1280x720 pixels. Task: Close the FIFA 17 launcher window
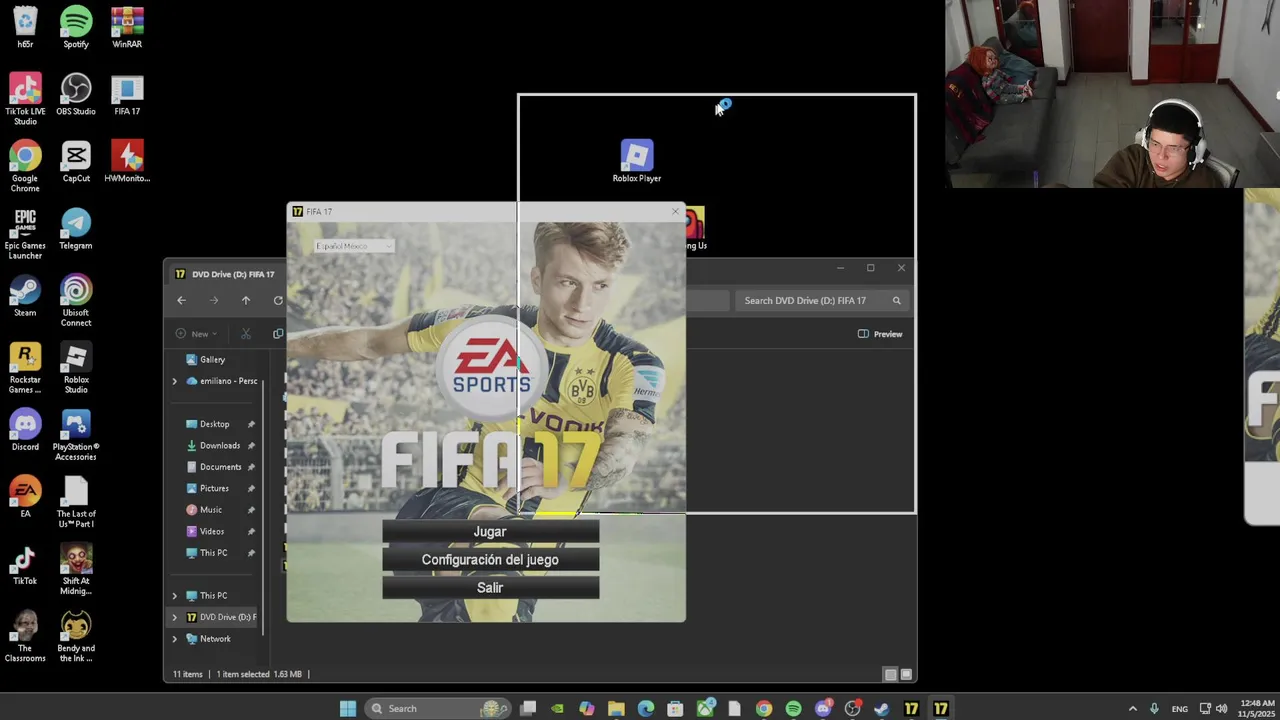(x=675, y=211)
